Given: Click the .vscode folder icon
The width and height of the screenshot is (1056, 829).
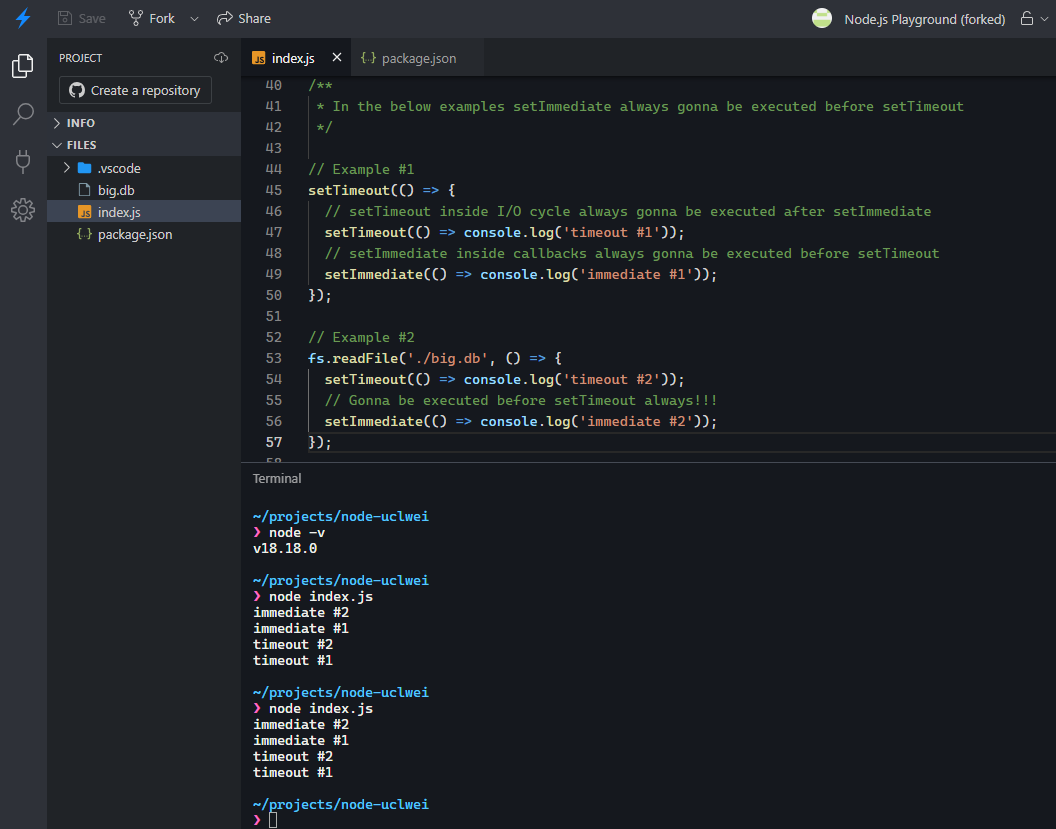Looking at the screenshot, I should [x=84, y=168].
